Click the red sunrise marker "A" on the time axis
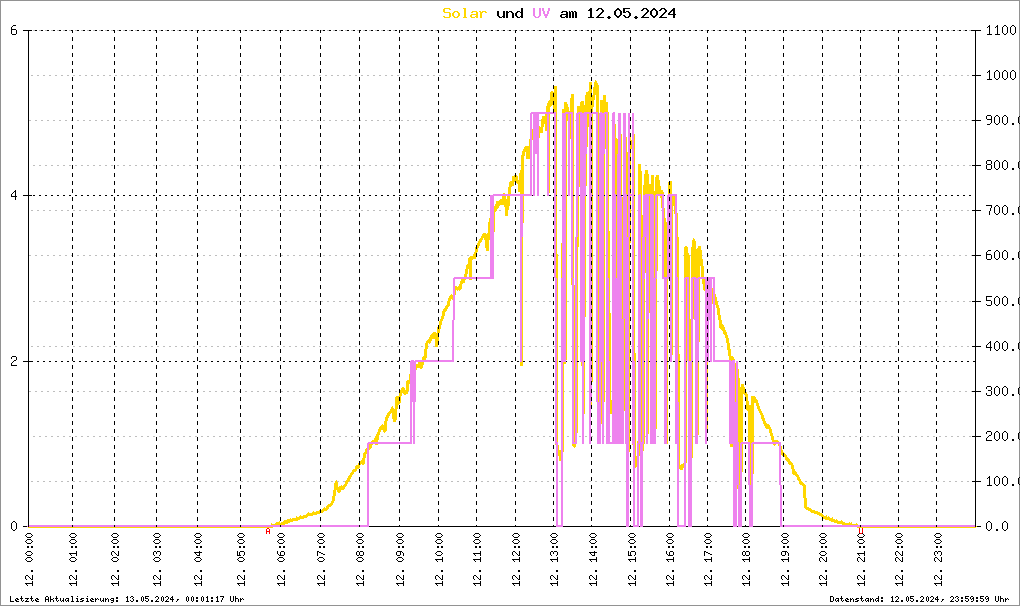 [268, 531]
